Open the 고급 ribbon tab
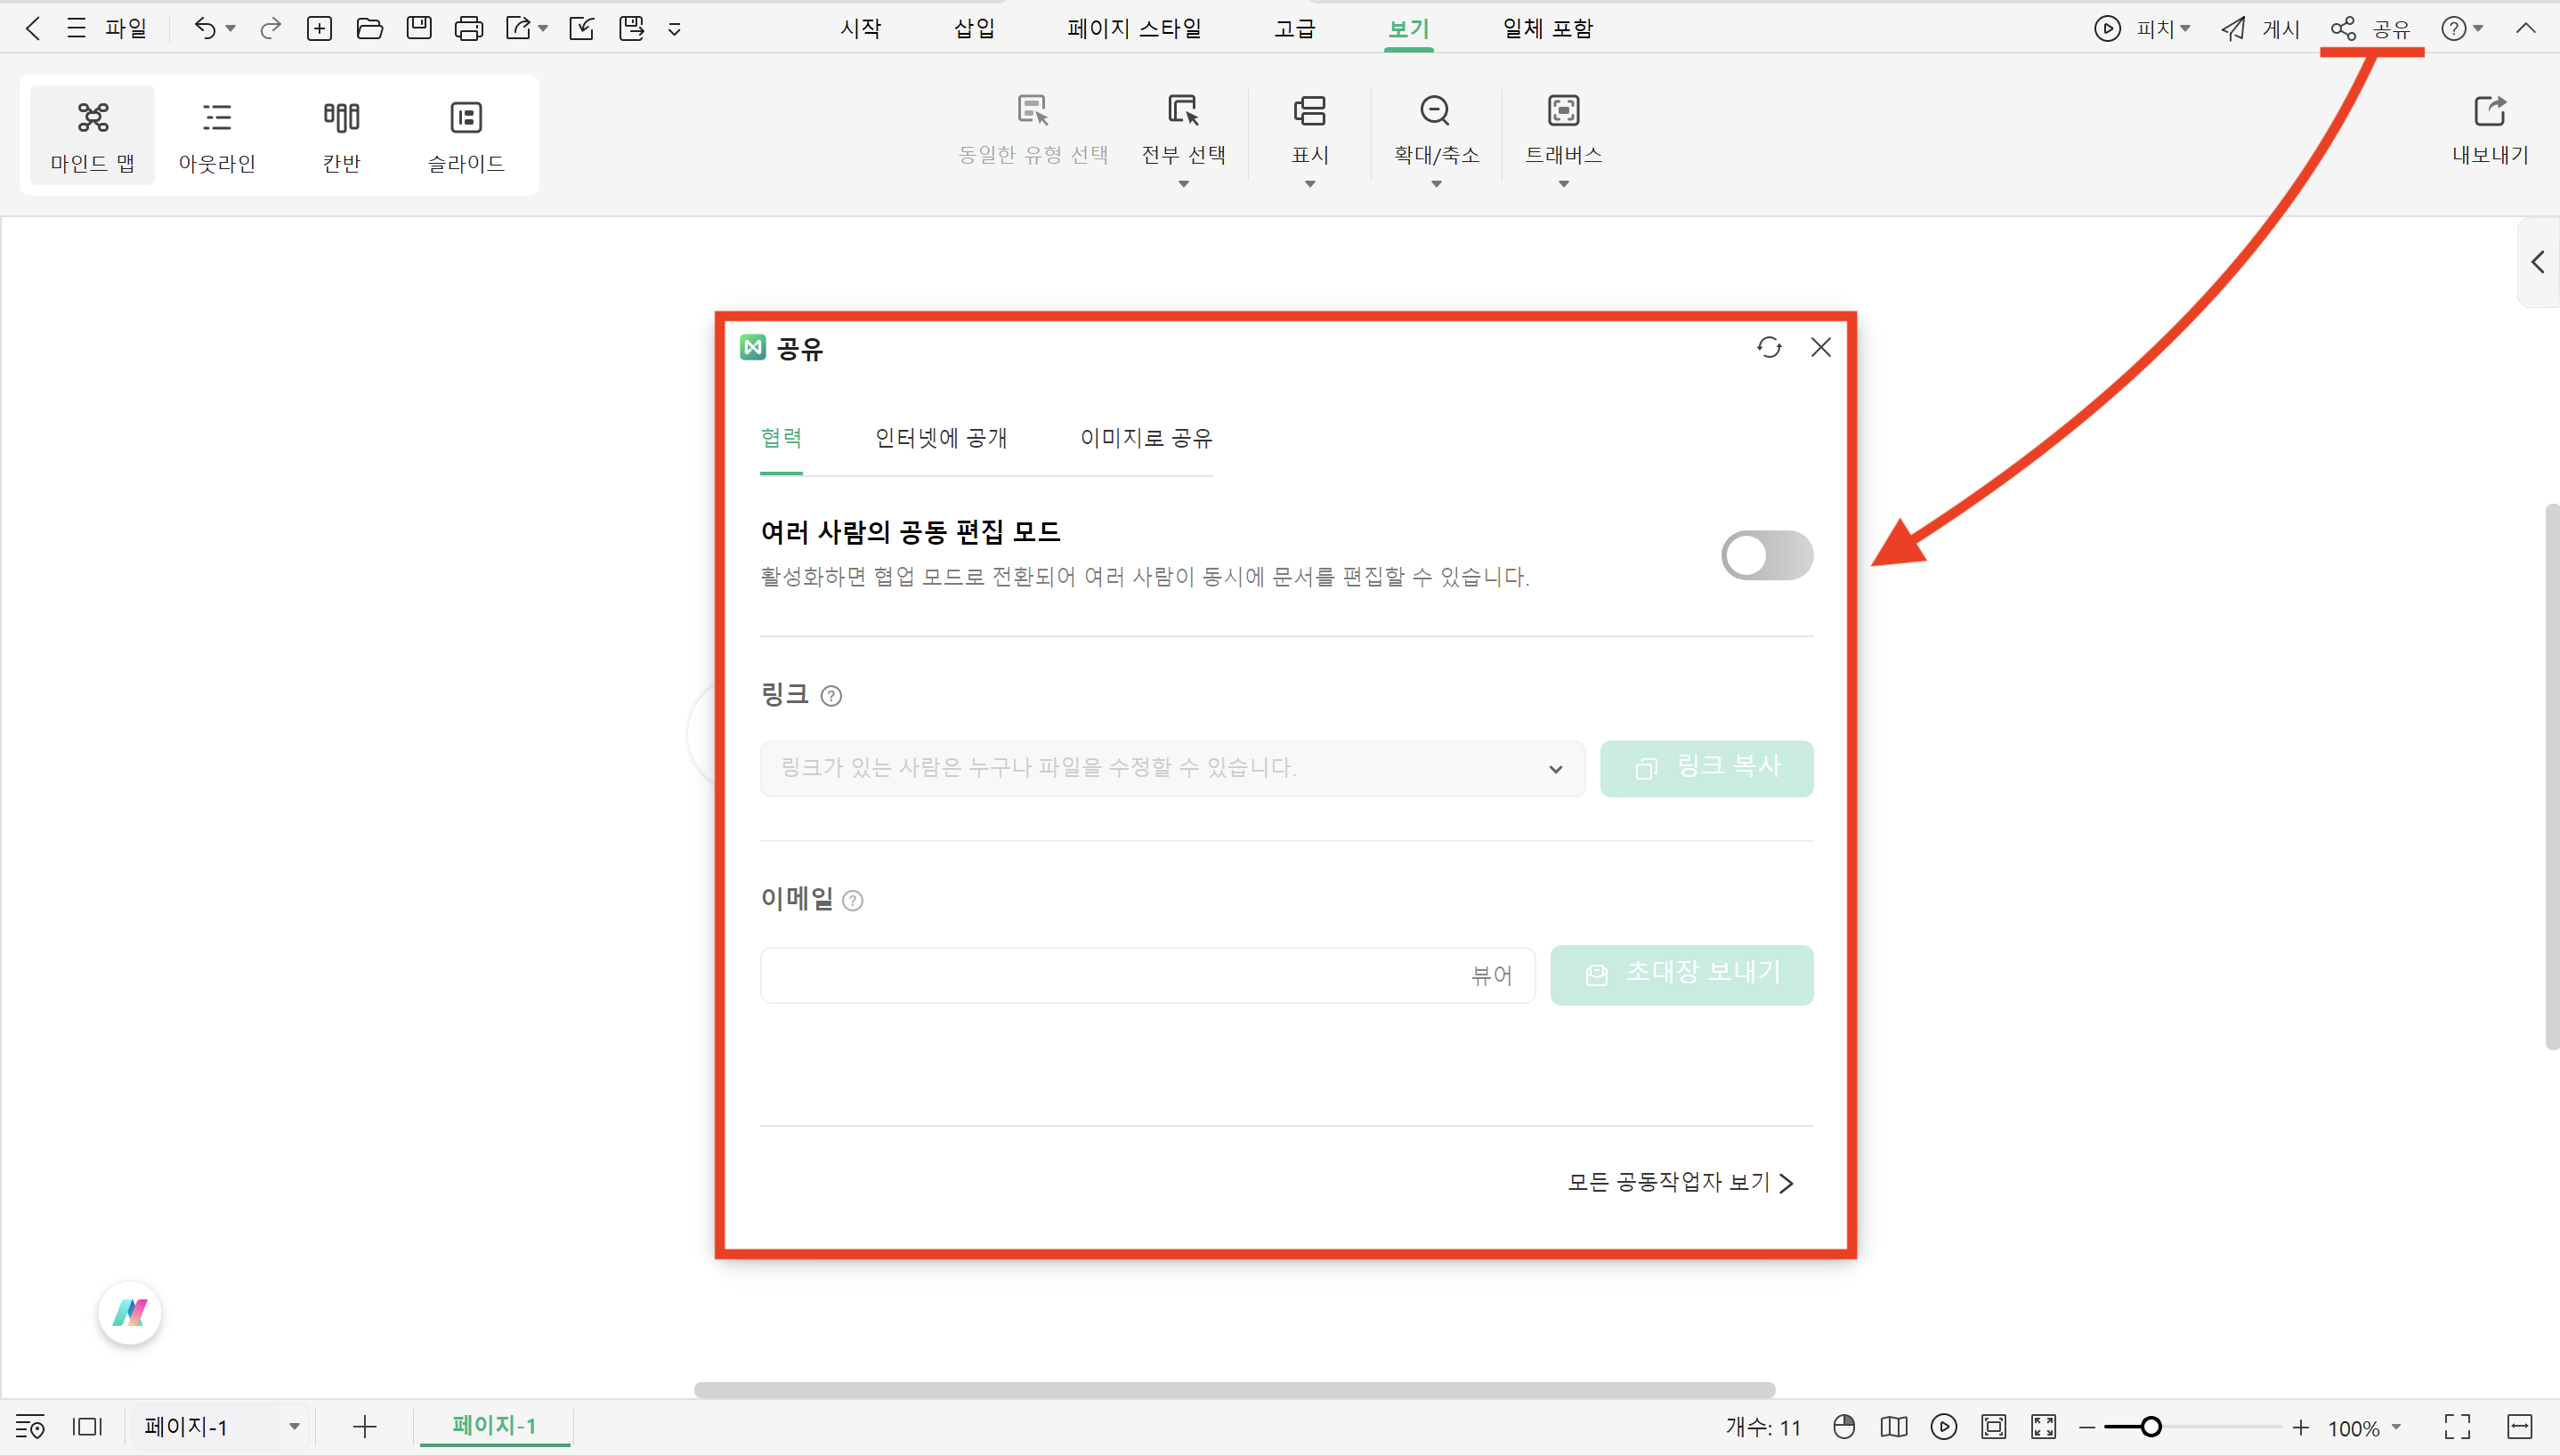This screenshot has height=1456, width=2560. (x=1295, y=28)
